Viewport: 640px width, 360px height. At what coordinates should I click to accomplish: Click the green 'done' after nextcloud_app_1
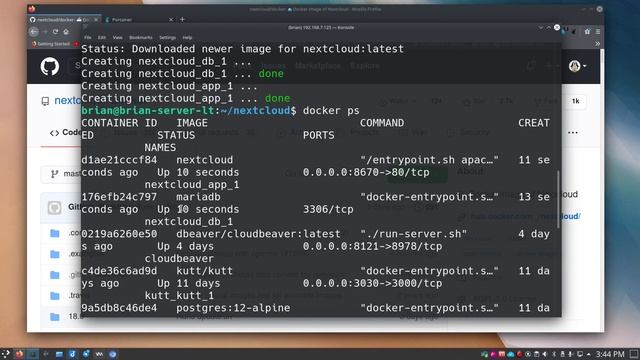point(278,98)
